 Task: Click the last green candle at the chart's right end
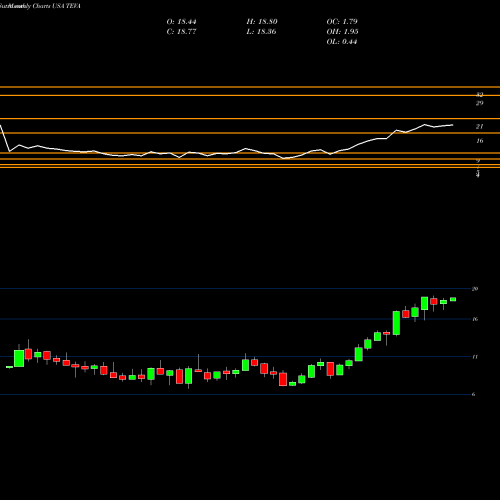453,299
